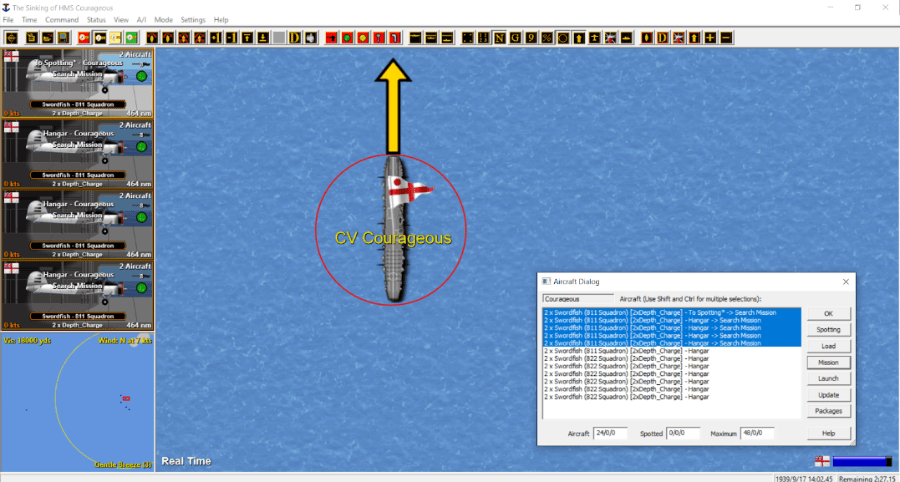Click the British ensign flag in status corner

[822, 461]
